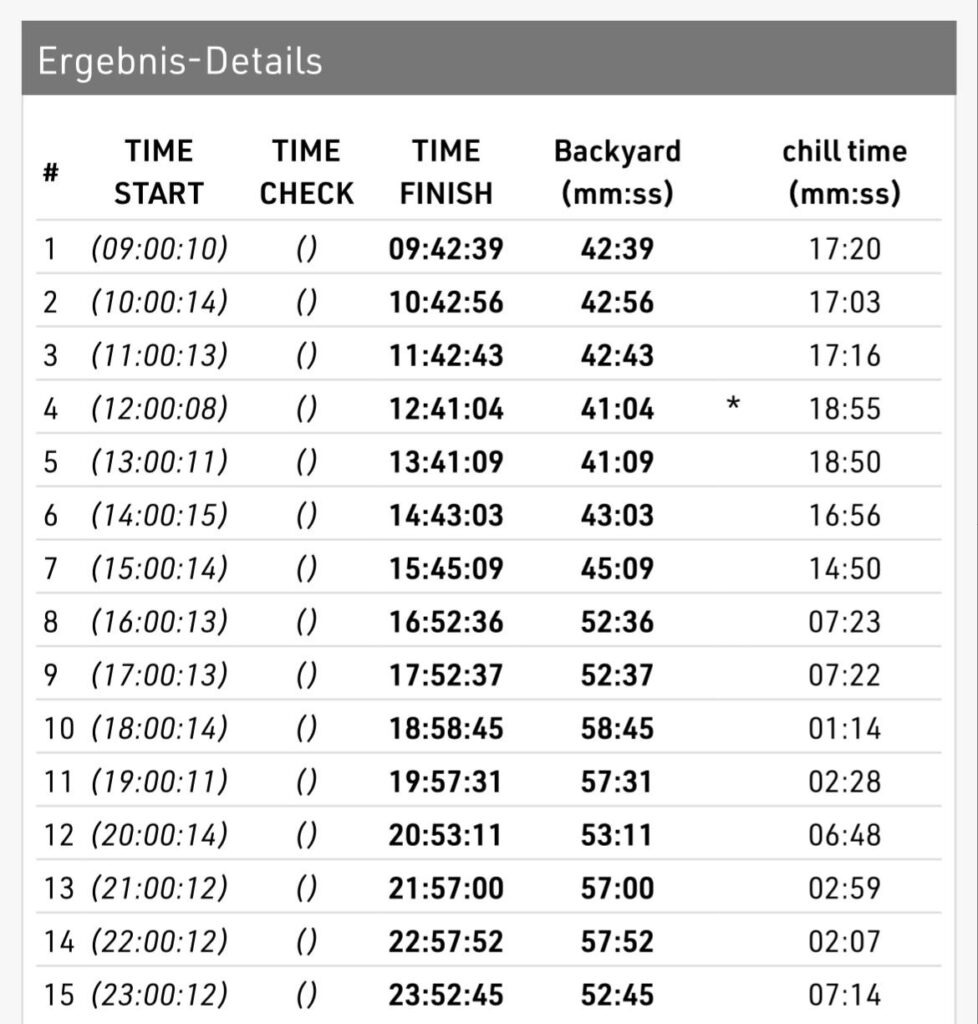Click the TIME START column header
978x1024 pixels.
click(158, 172)
